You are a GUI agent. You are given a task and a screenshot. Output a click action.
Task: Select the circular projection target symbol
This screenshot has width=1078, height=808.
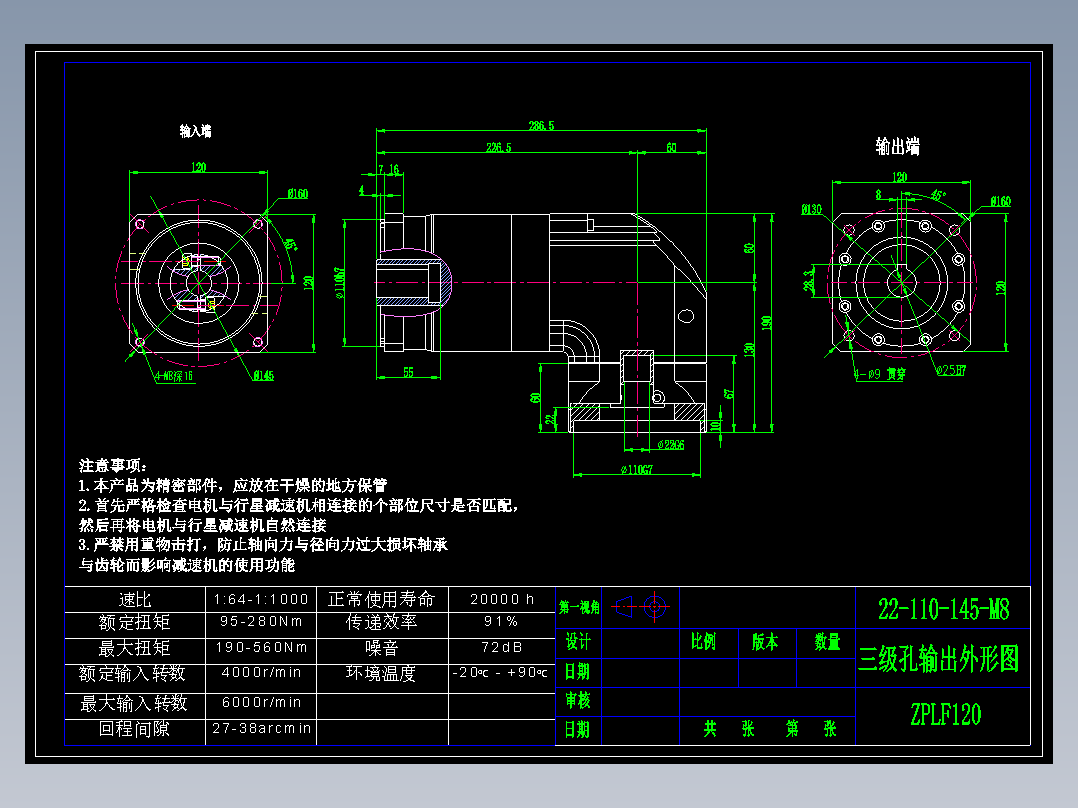pyautogui.click(x=654, y=606)
